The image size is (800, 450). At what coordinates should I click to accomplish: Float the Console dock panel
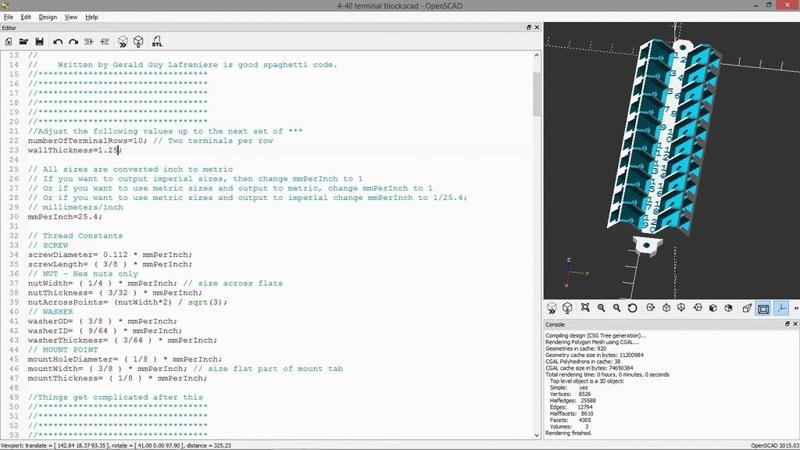click(x=787, y=324)
